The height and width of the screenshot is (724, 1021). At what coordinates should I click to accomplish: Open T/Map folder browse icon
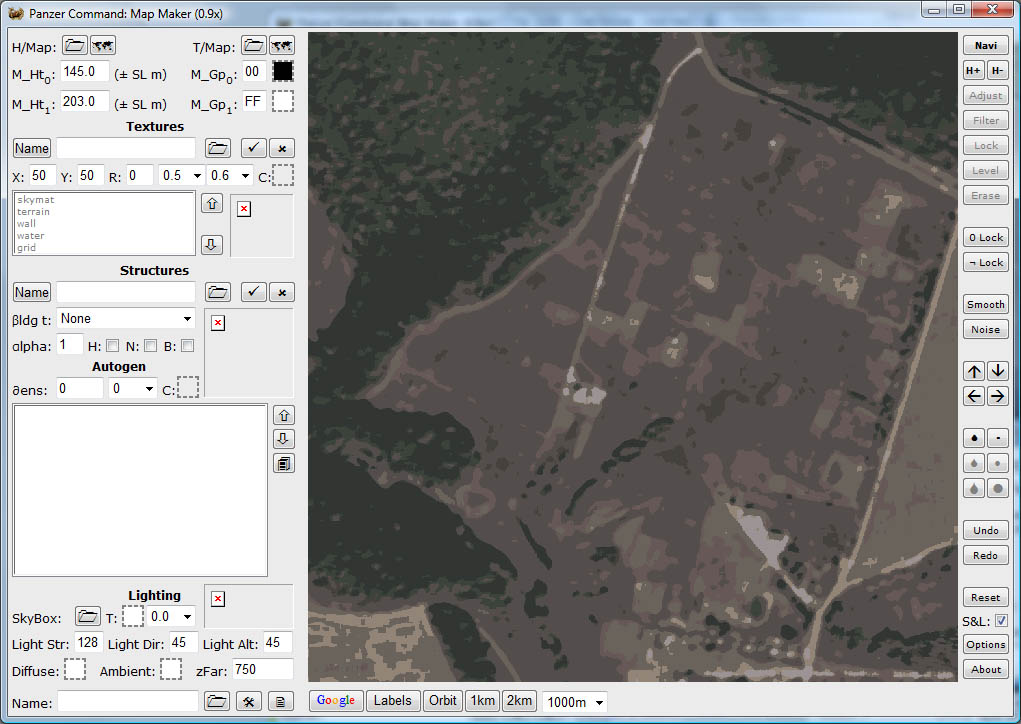tap(253, 46)
